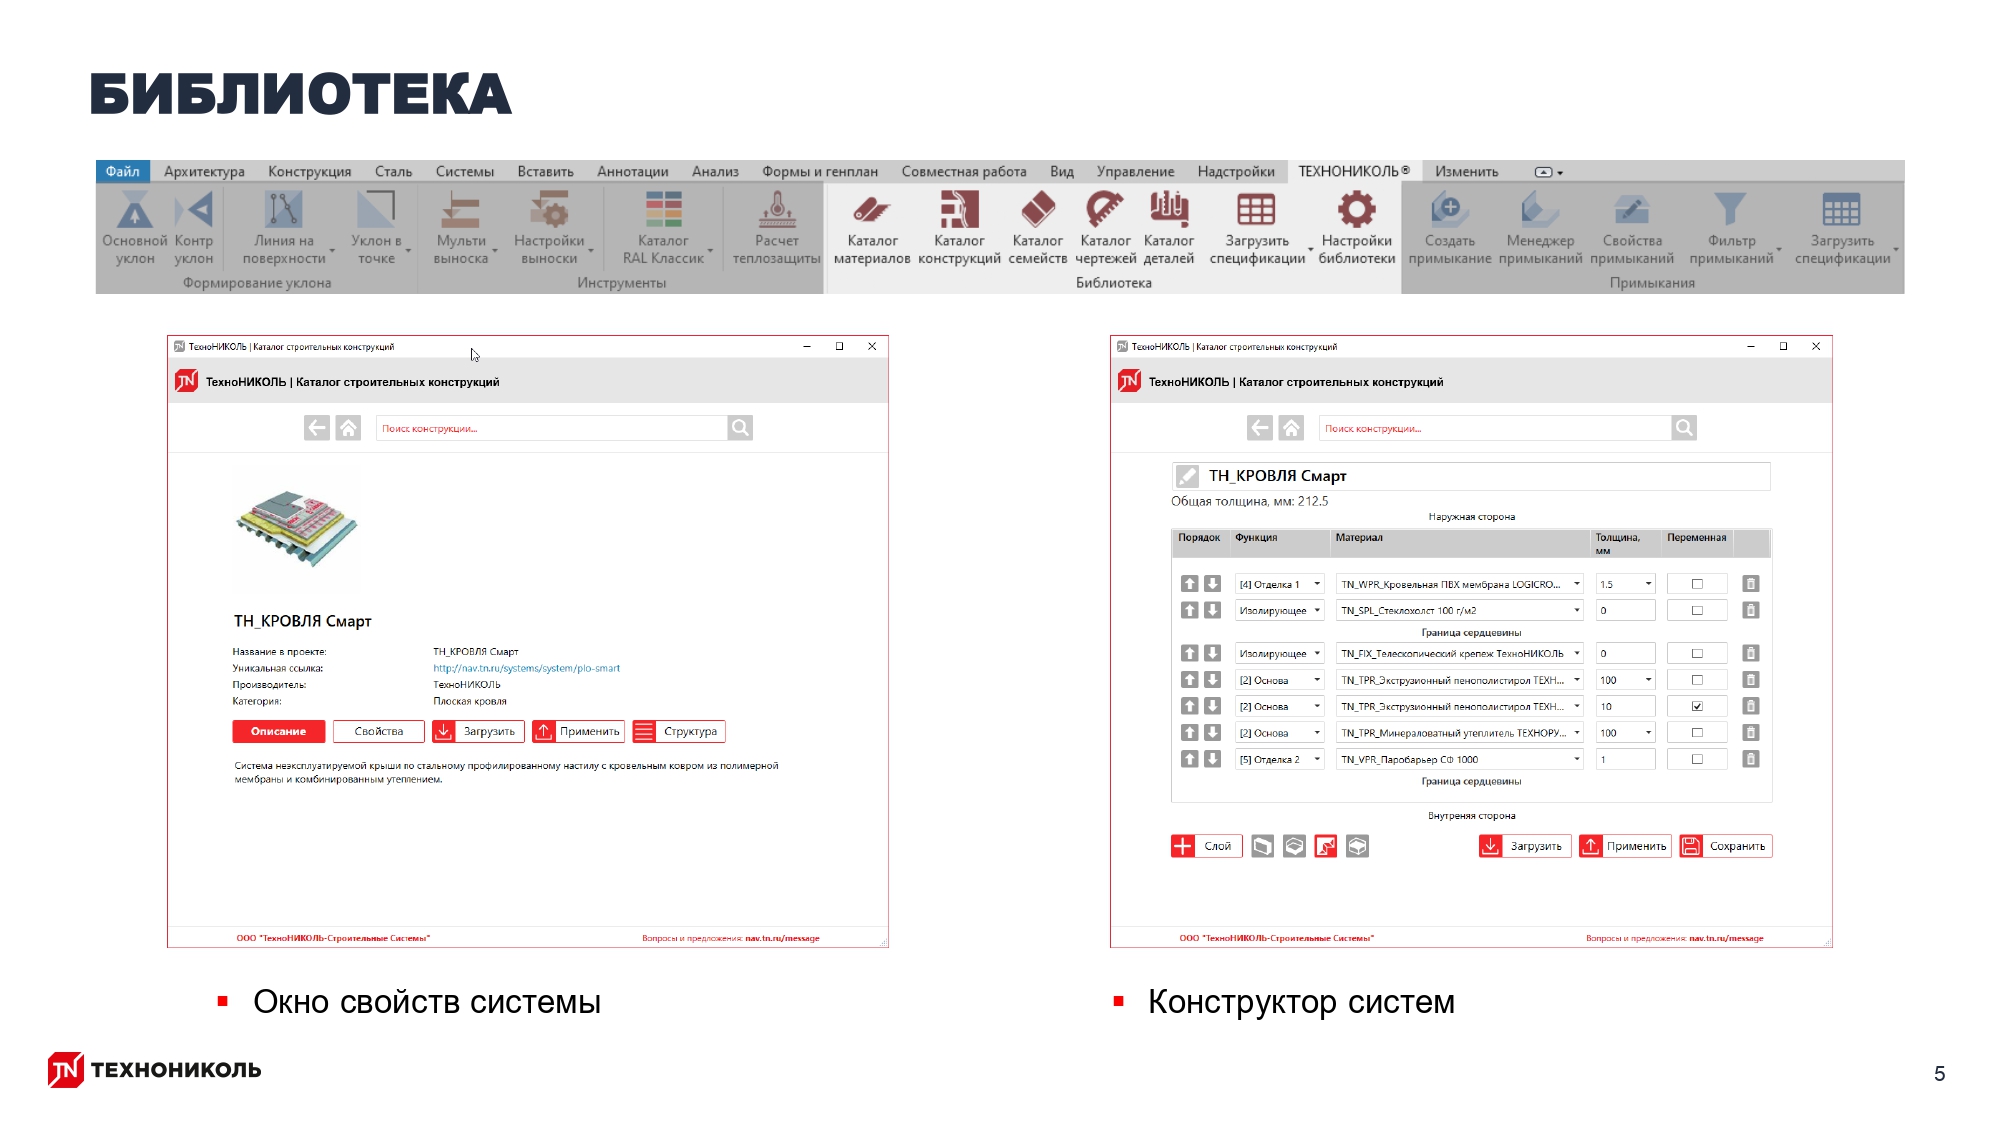
Task: Select Контр уклон tool
Action: [193, 228]
